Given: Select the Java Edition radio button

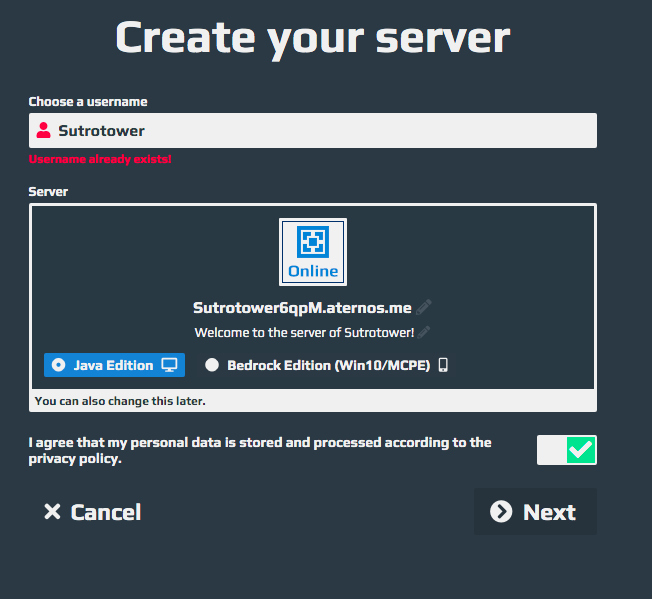Looking at the screenshot, I should coord(58,365).
